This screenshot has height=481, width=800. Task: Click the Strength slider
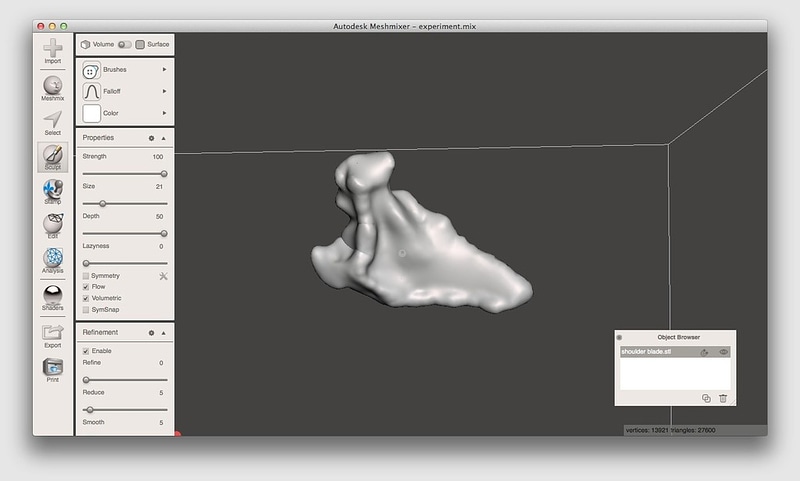[x=125, y=174]
